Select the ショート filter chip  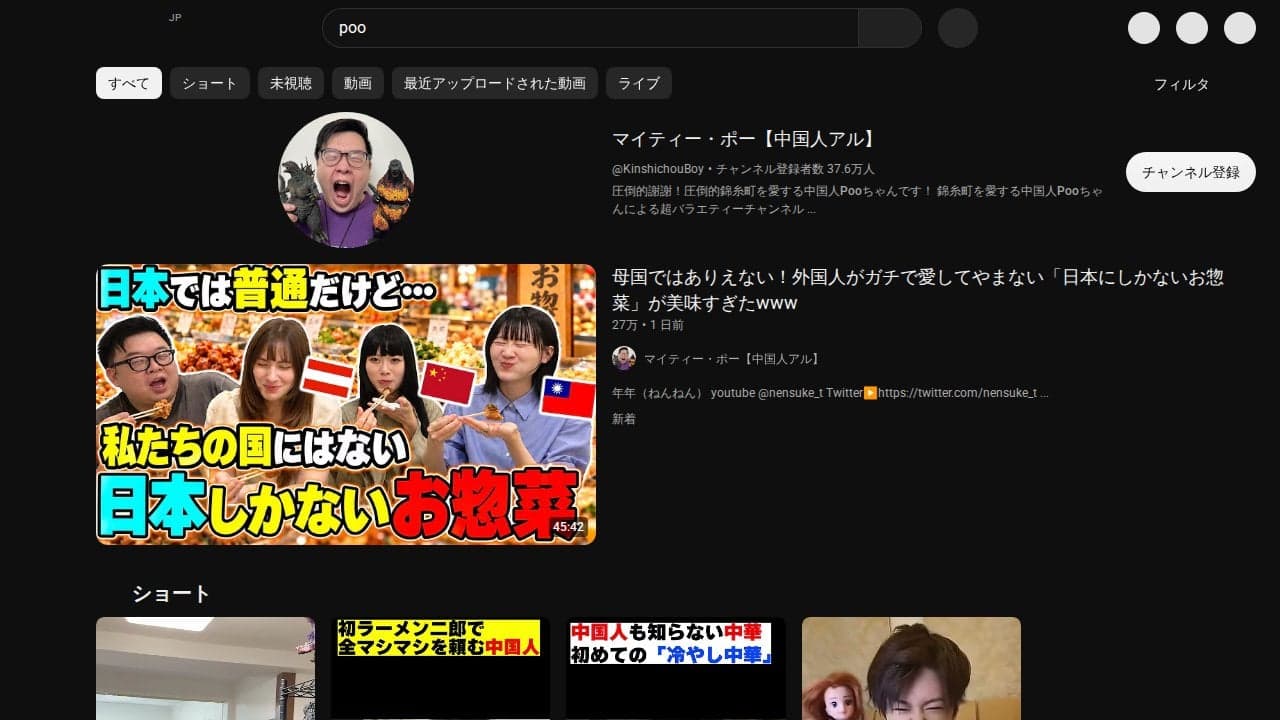(x=210, y=83)
